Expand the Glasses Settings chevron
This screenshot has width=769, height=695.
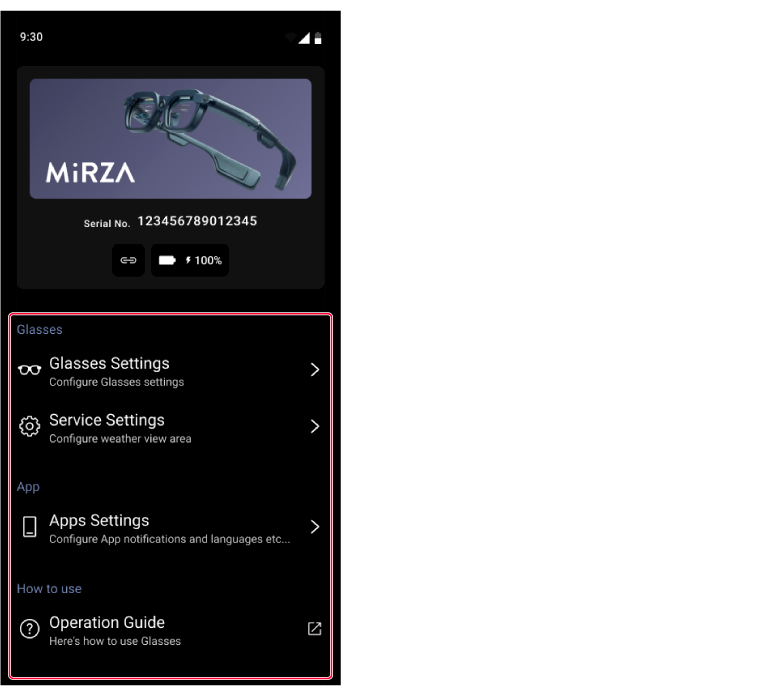315,370
